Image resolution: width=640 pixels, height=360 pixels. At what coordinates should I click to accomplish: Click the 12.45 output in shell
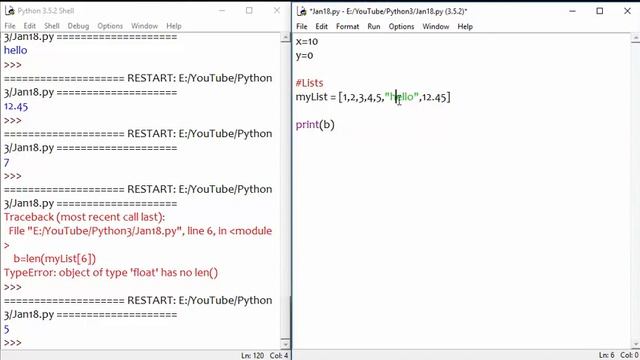[16, 107]
